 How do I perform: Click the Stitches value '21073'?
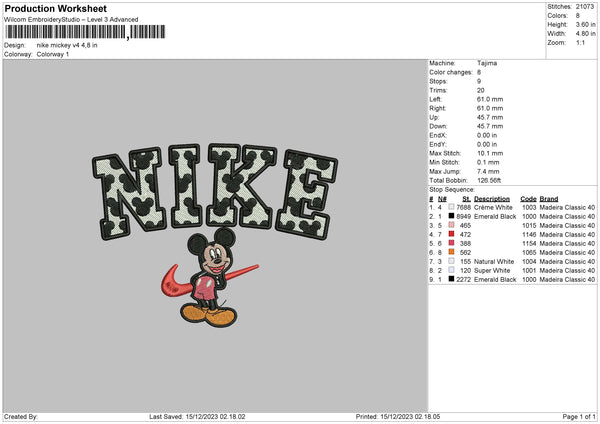coord(585,7)
